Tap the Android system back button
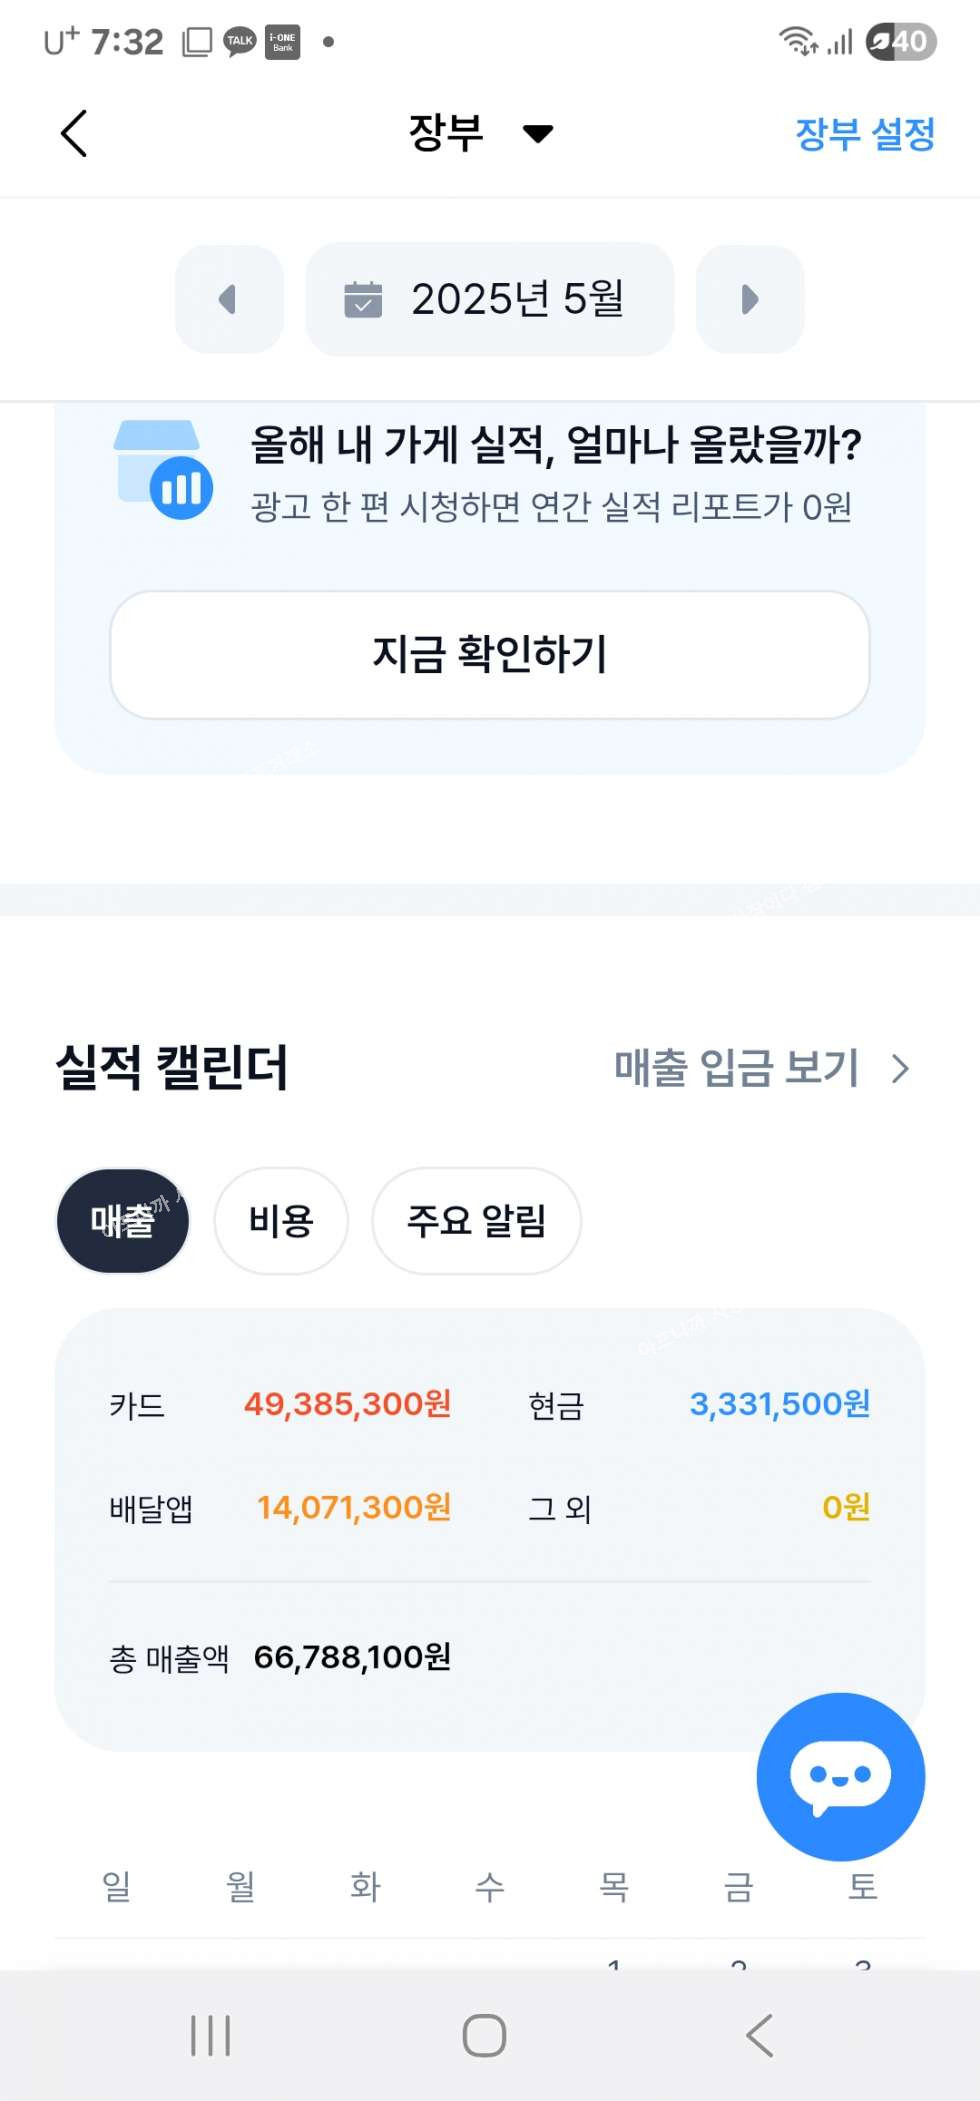Image resolution: width=980 pixels, height=2101 pixels. (760, 2035)
